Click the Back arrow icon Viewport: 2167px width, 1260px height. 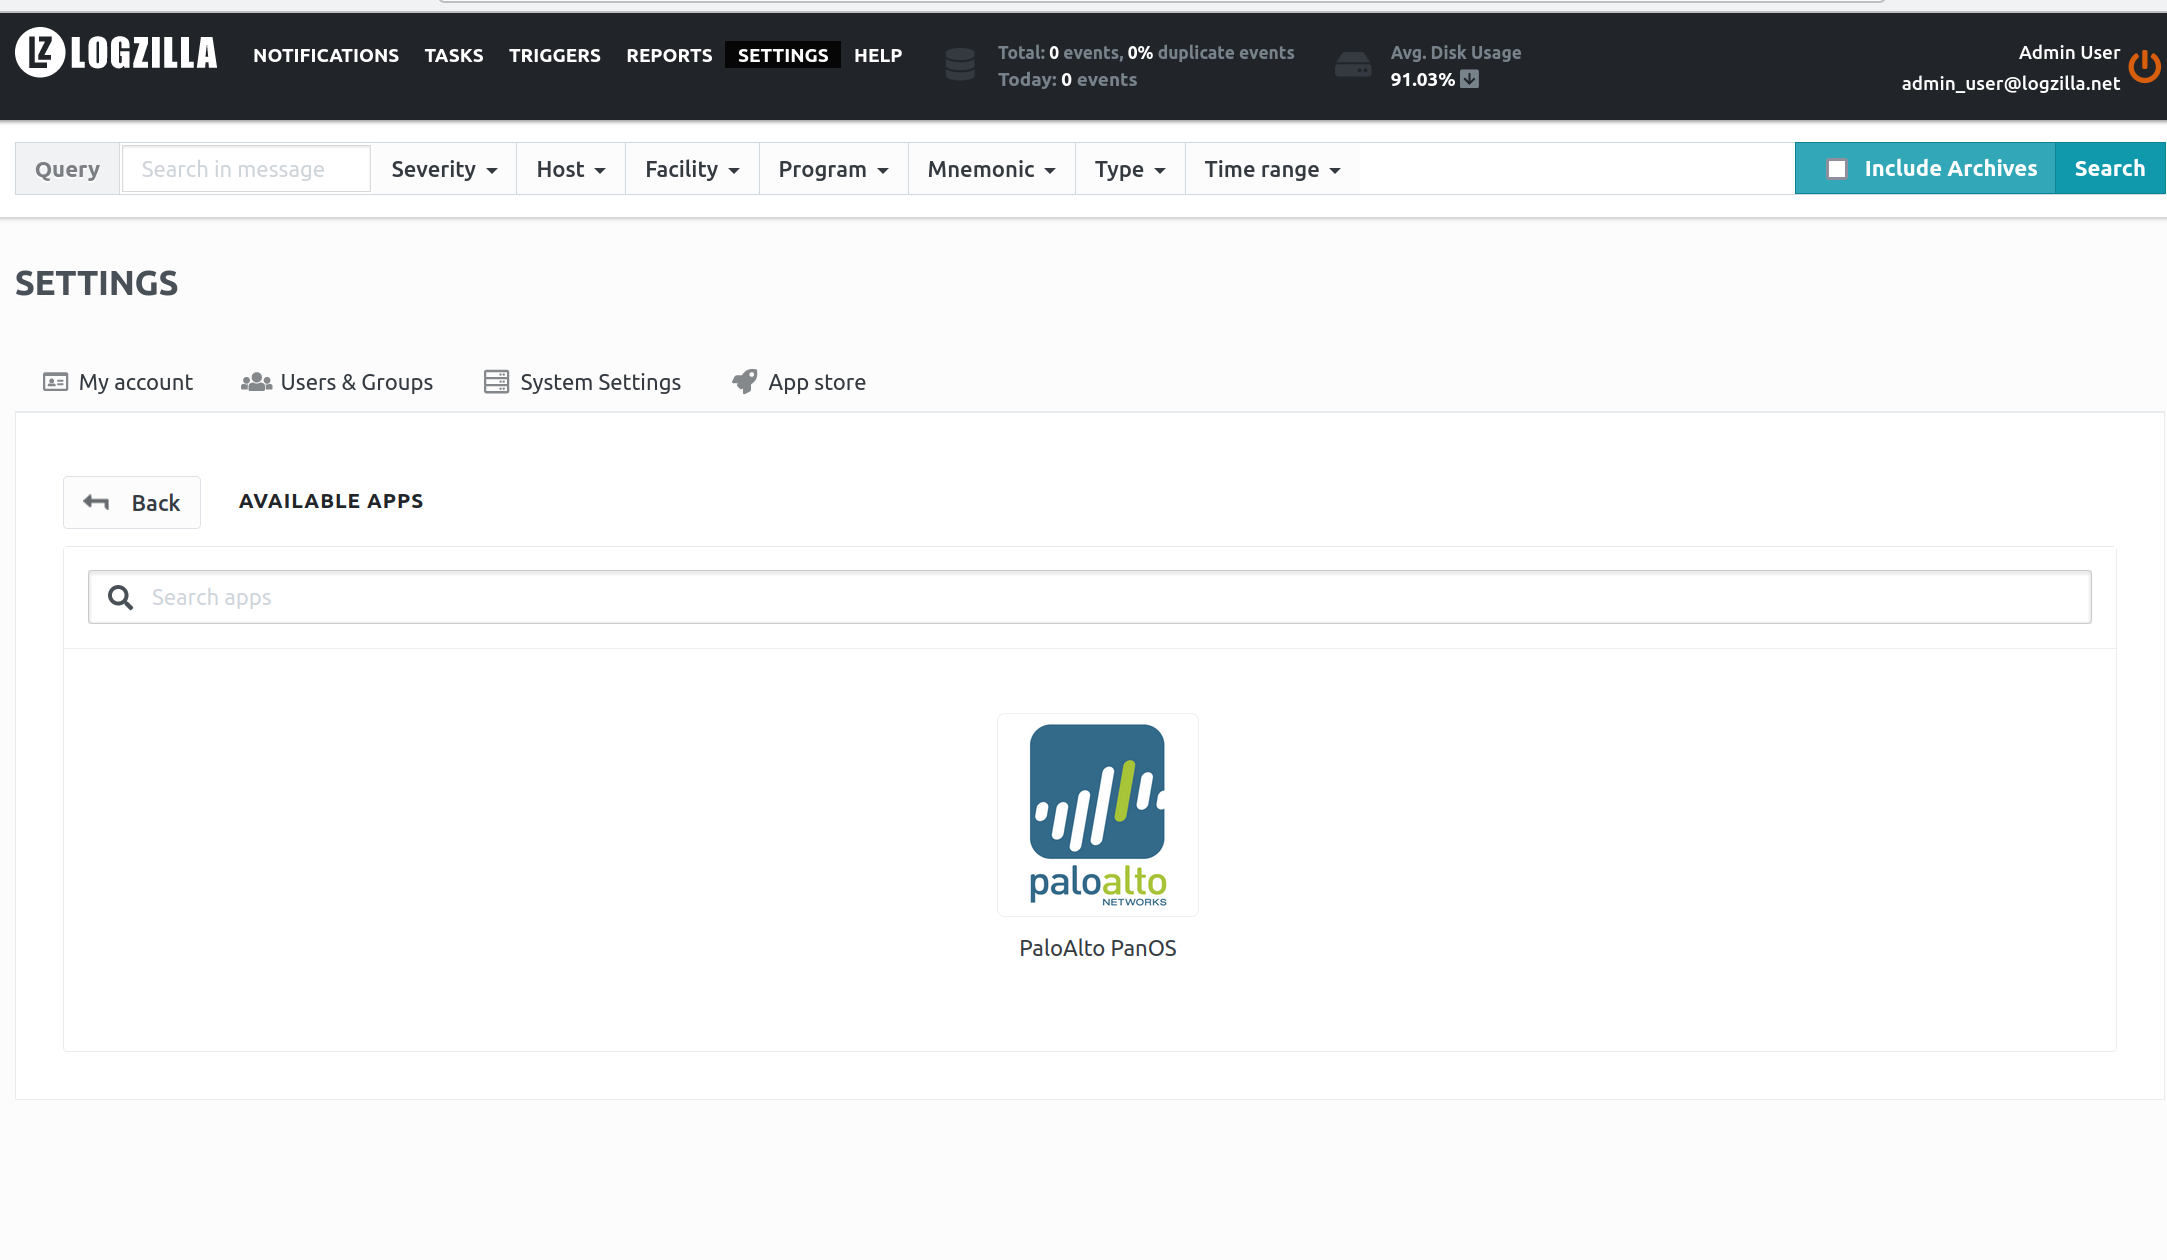95,502
